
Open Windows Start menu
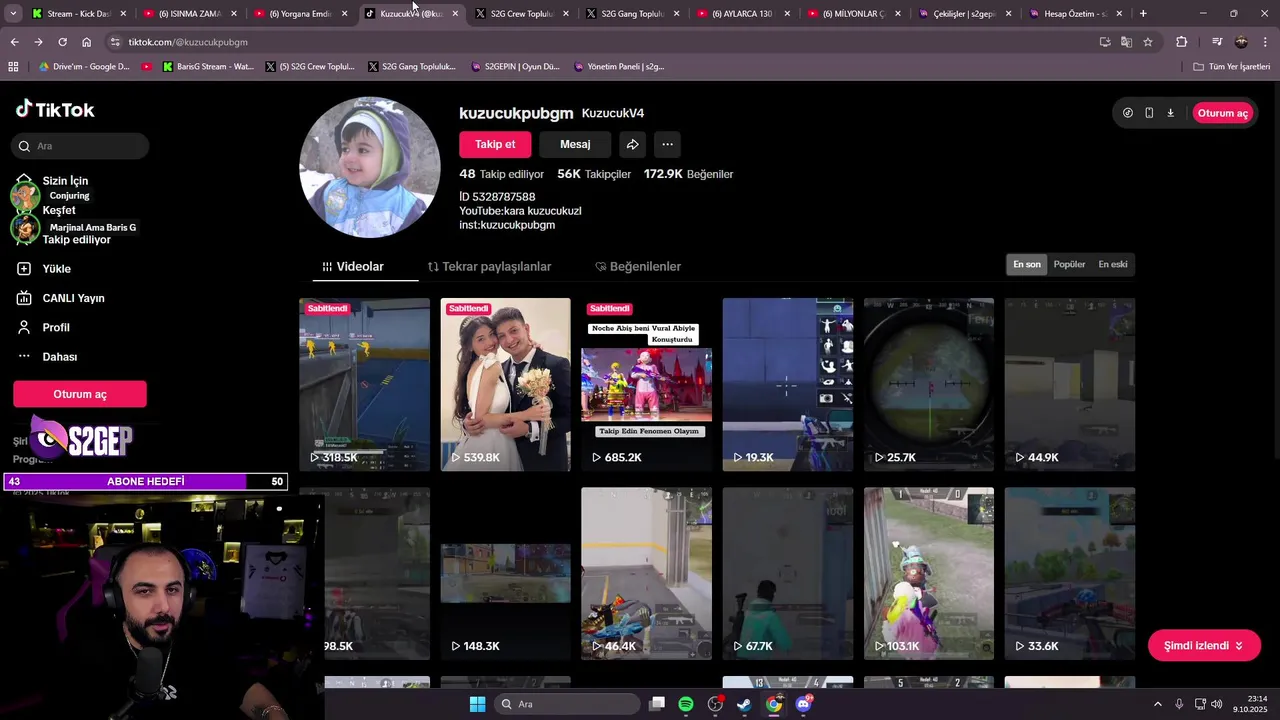[x=477, y=704]
